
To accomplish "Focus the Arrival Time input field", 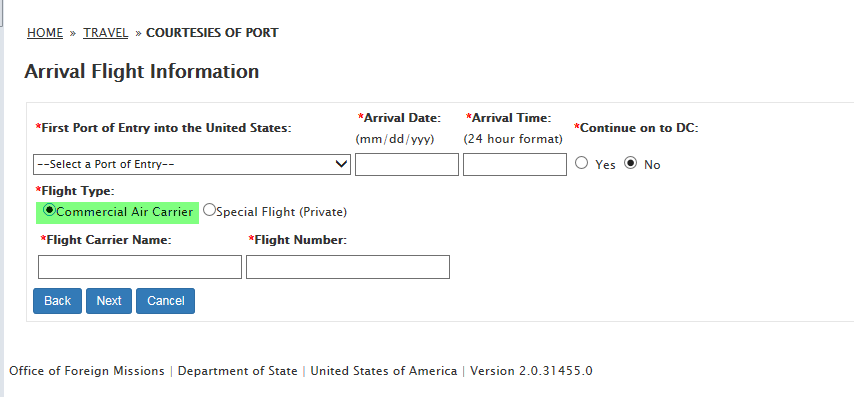I will (515, 164).
